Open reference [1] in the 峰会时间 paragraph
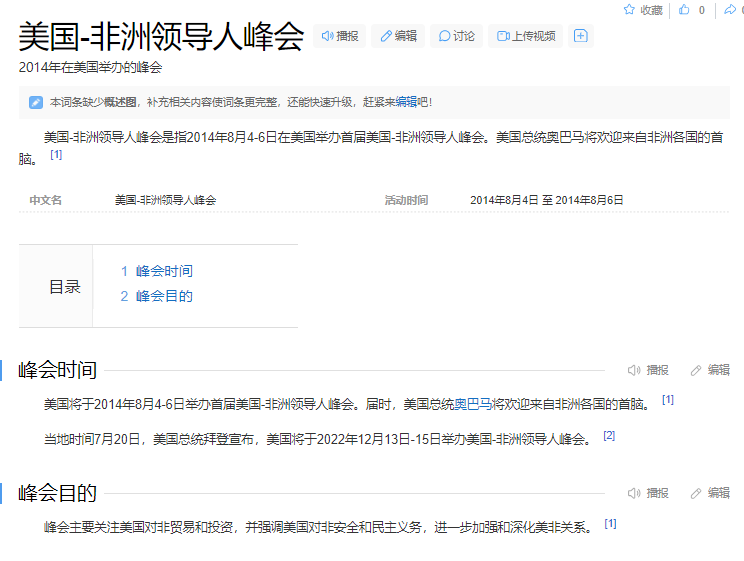This screenshot has height=561, width=744. click(668, 400)
